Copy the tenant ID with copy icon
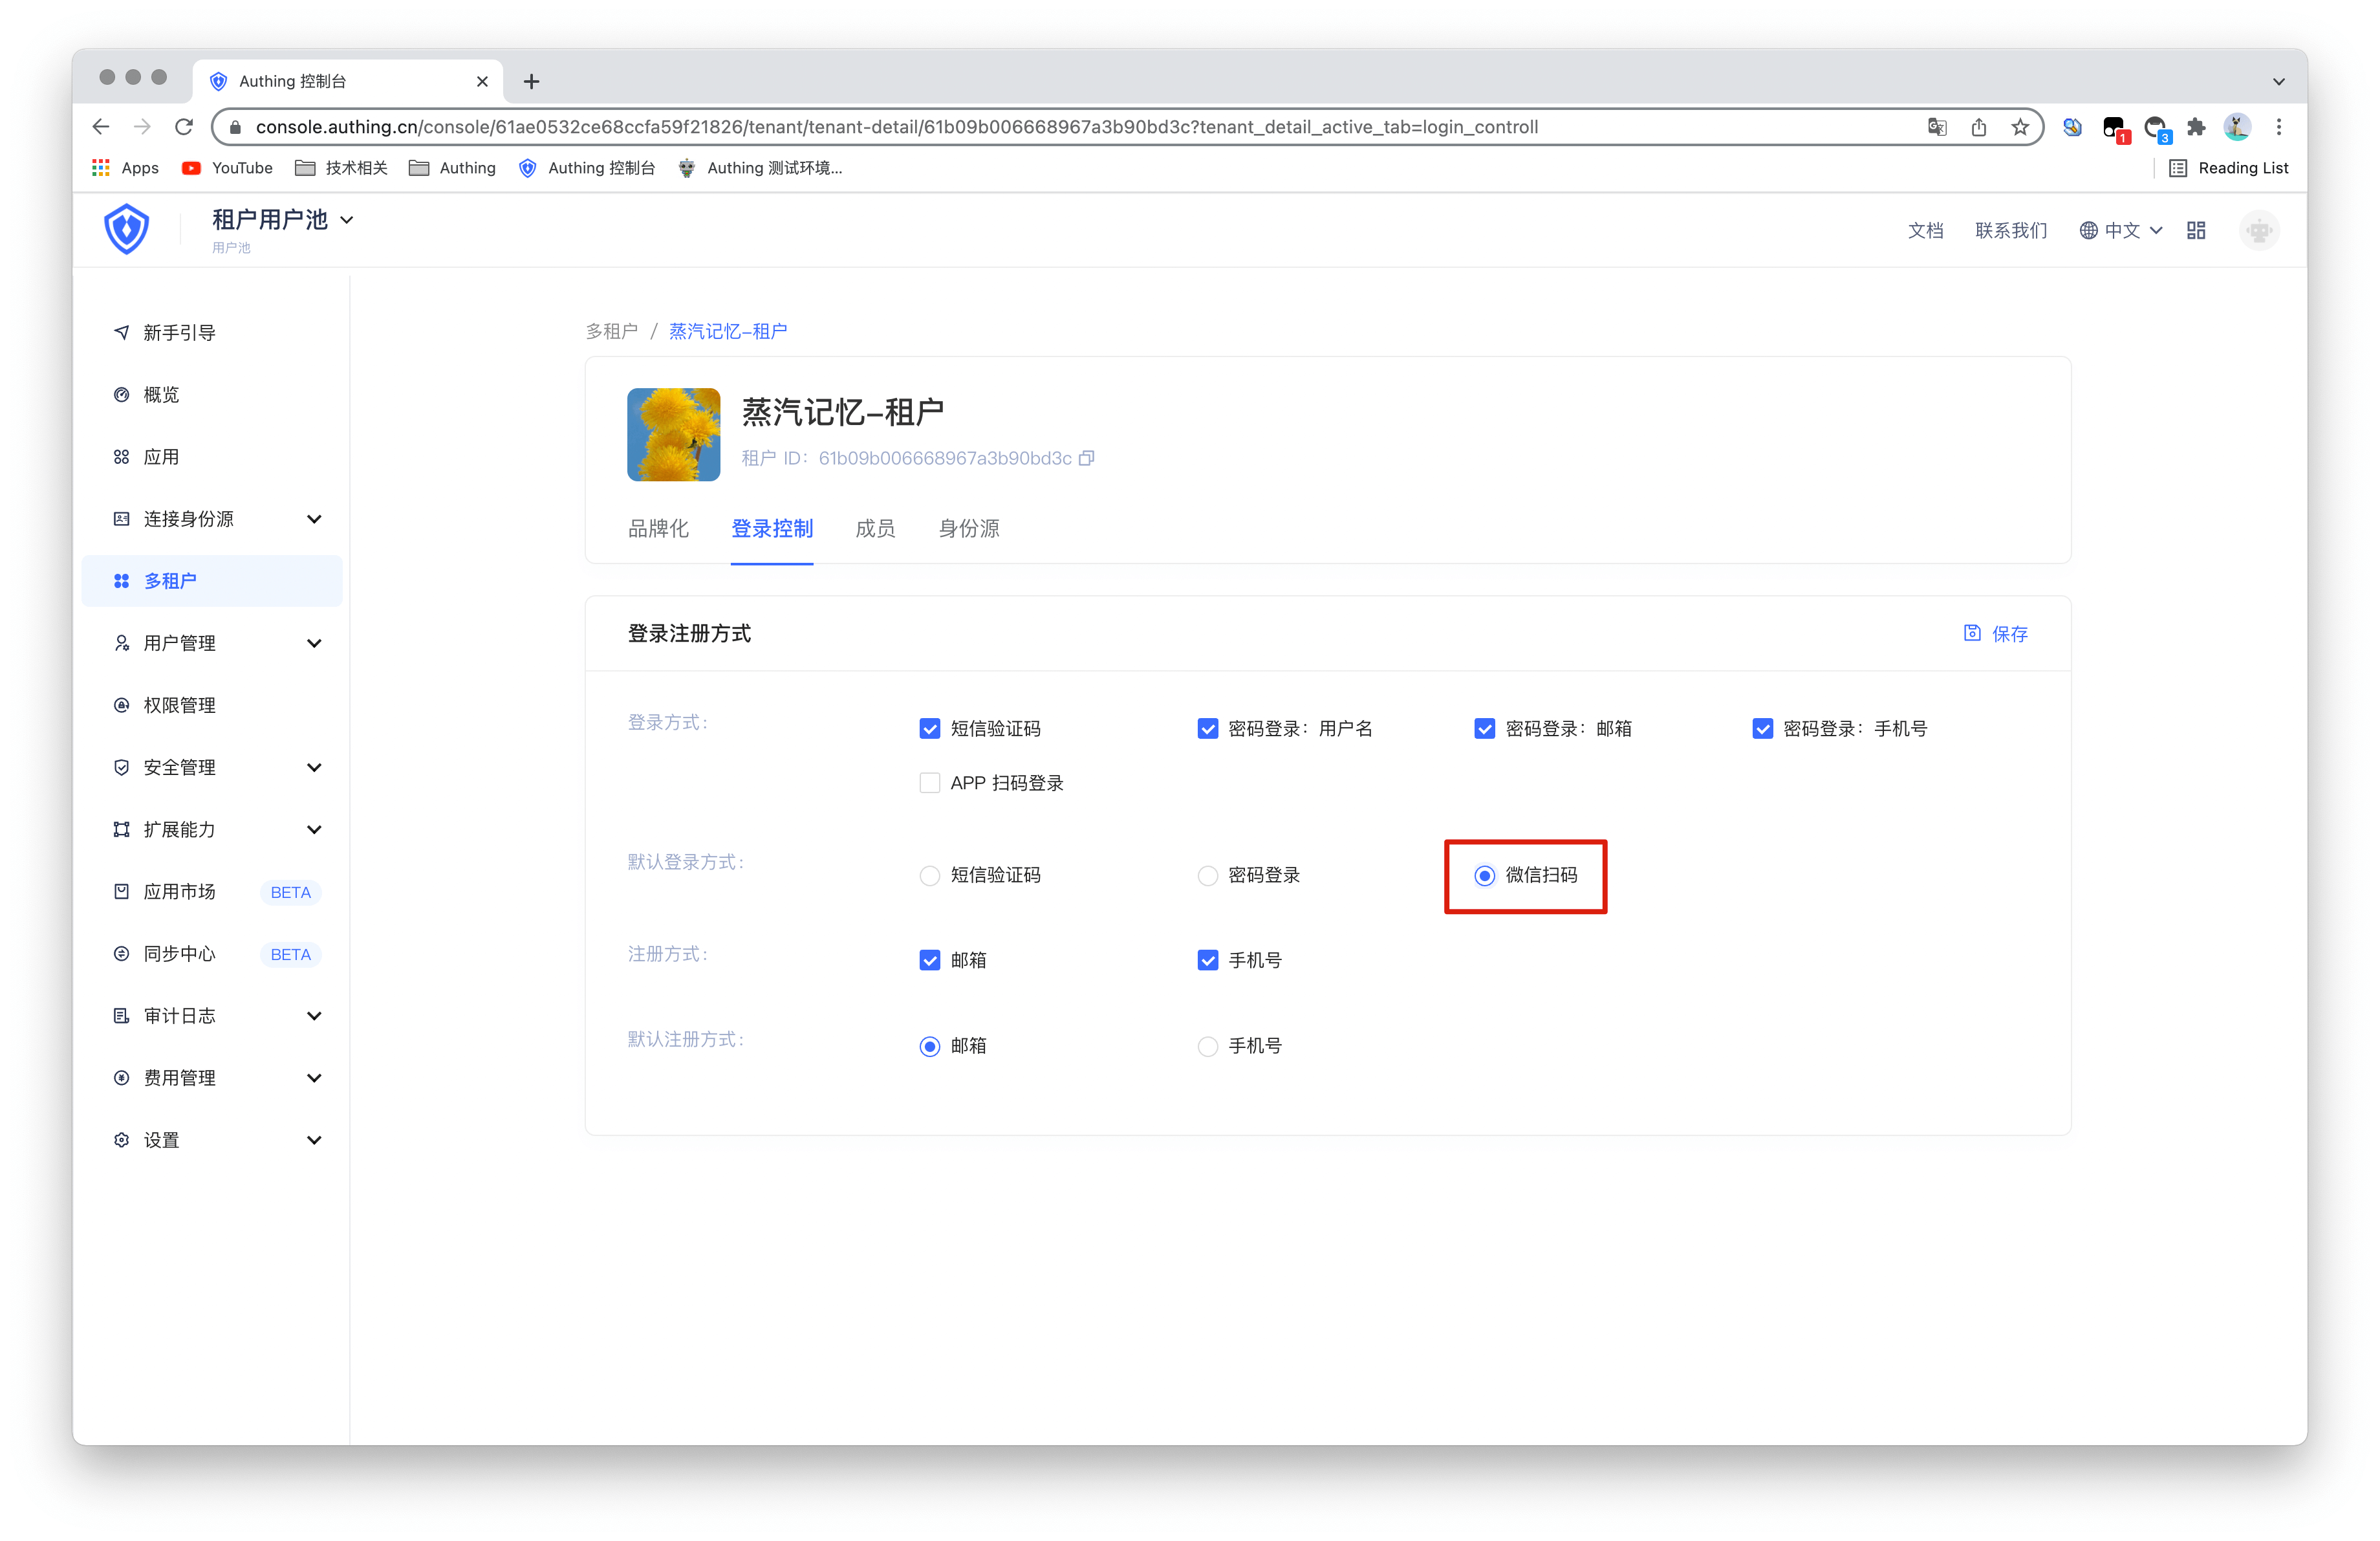The image size is (2380, 1541). coord(1087,458)
